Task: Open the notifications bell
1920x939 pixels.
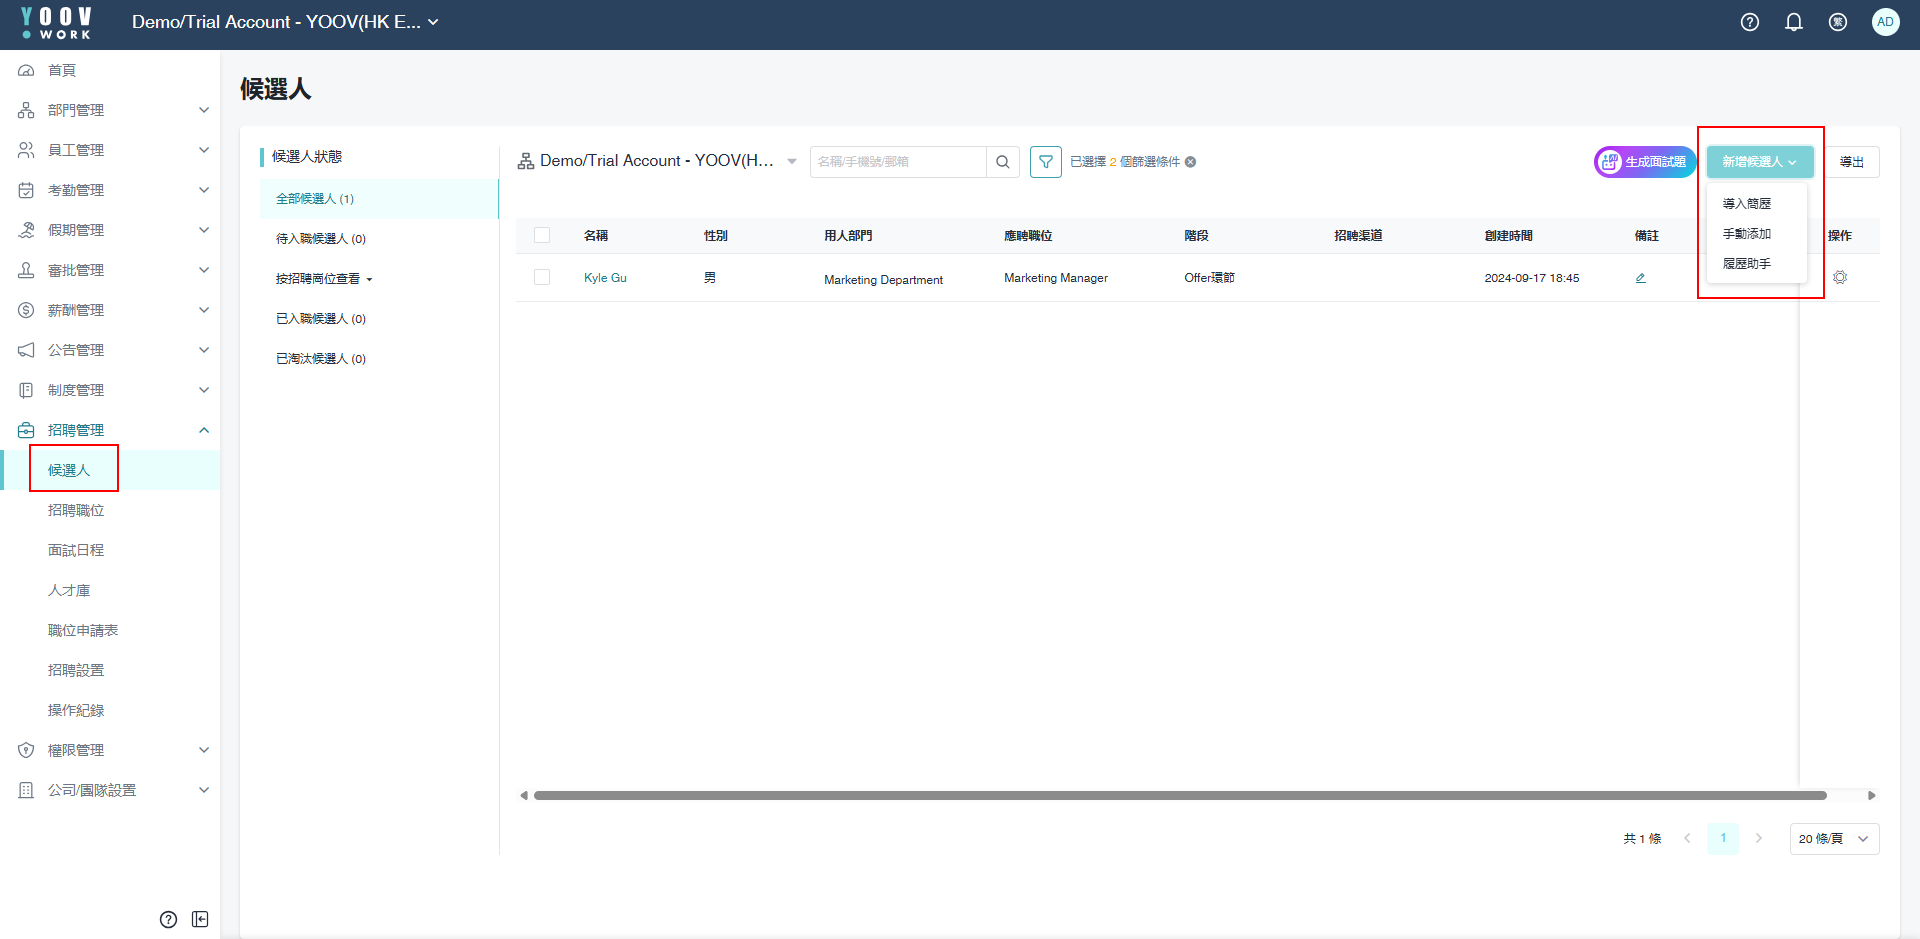Action: pos(1793,22)
